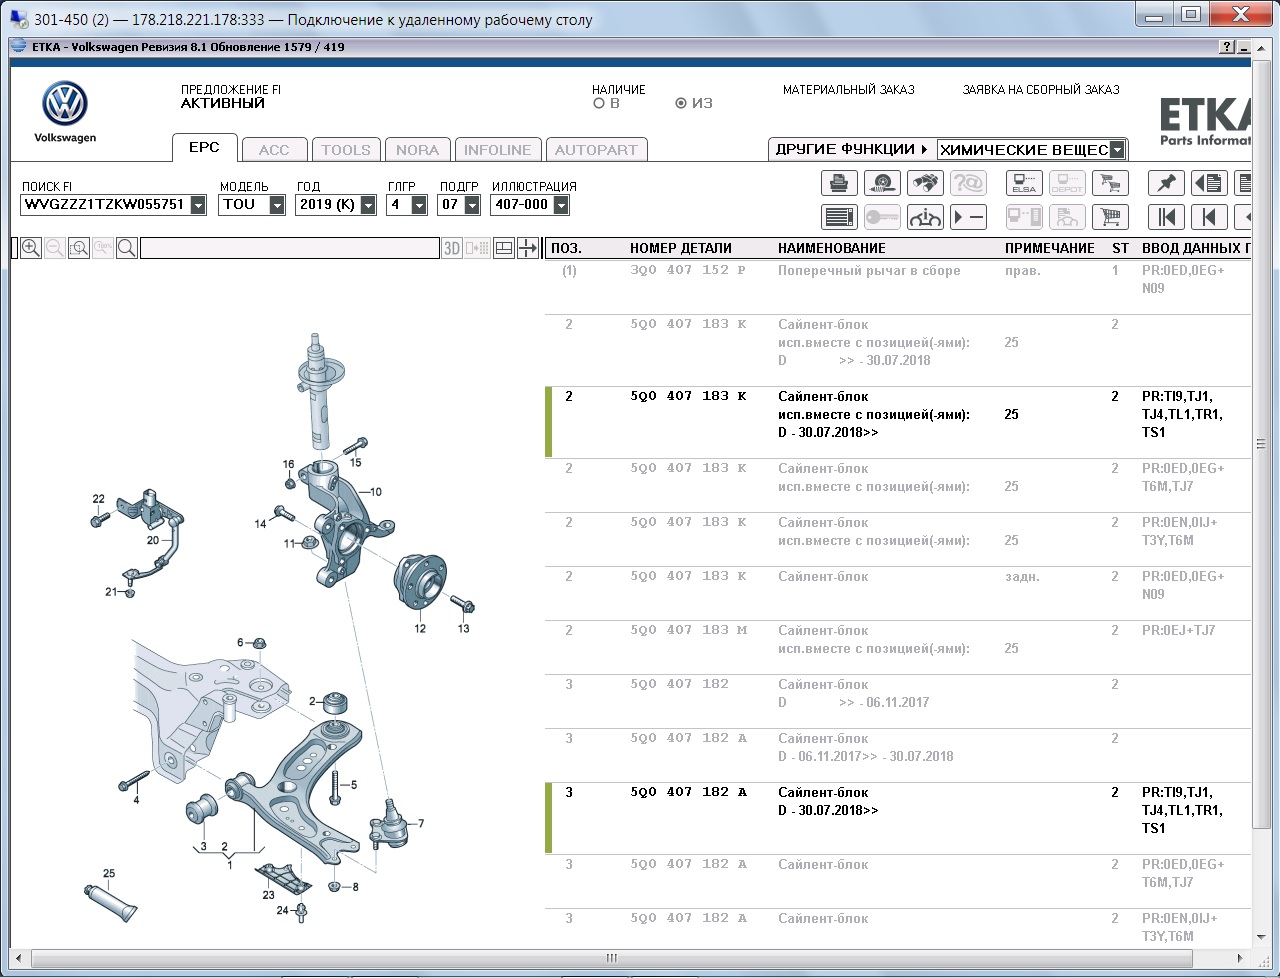Image resolution: width=1280 pixels, height=978 pixels.
Task: Open the single shopping cart icon
Action: point(1110,217)
